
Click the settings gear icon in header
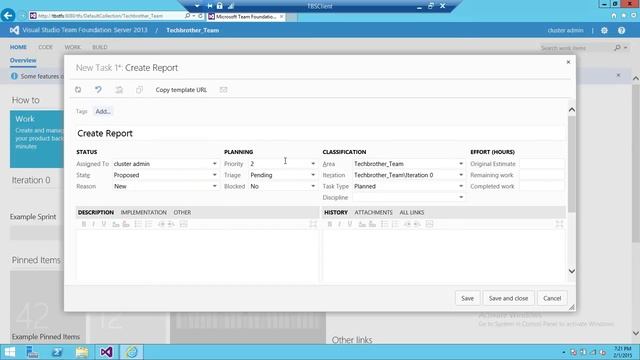[604, 31]
